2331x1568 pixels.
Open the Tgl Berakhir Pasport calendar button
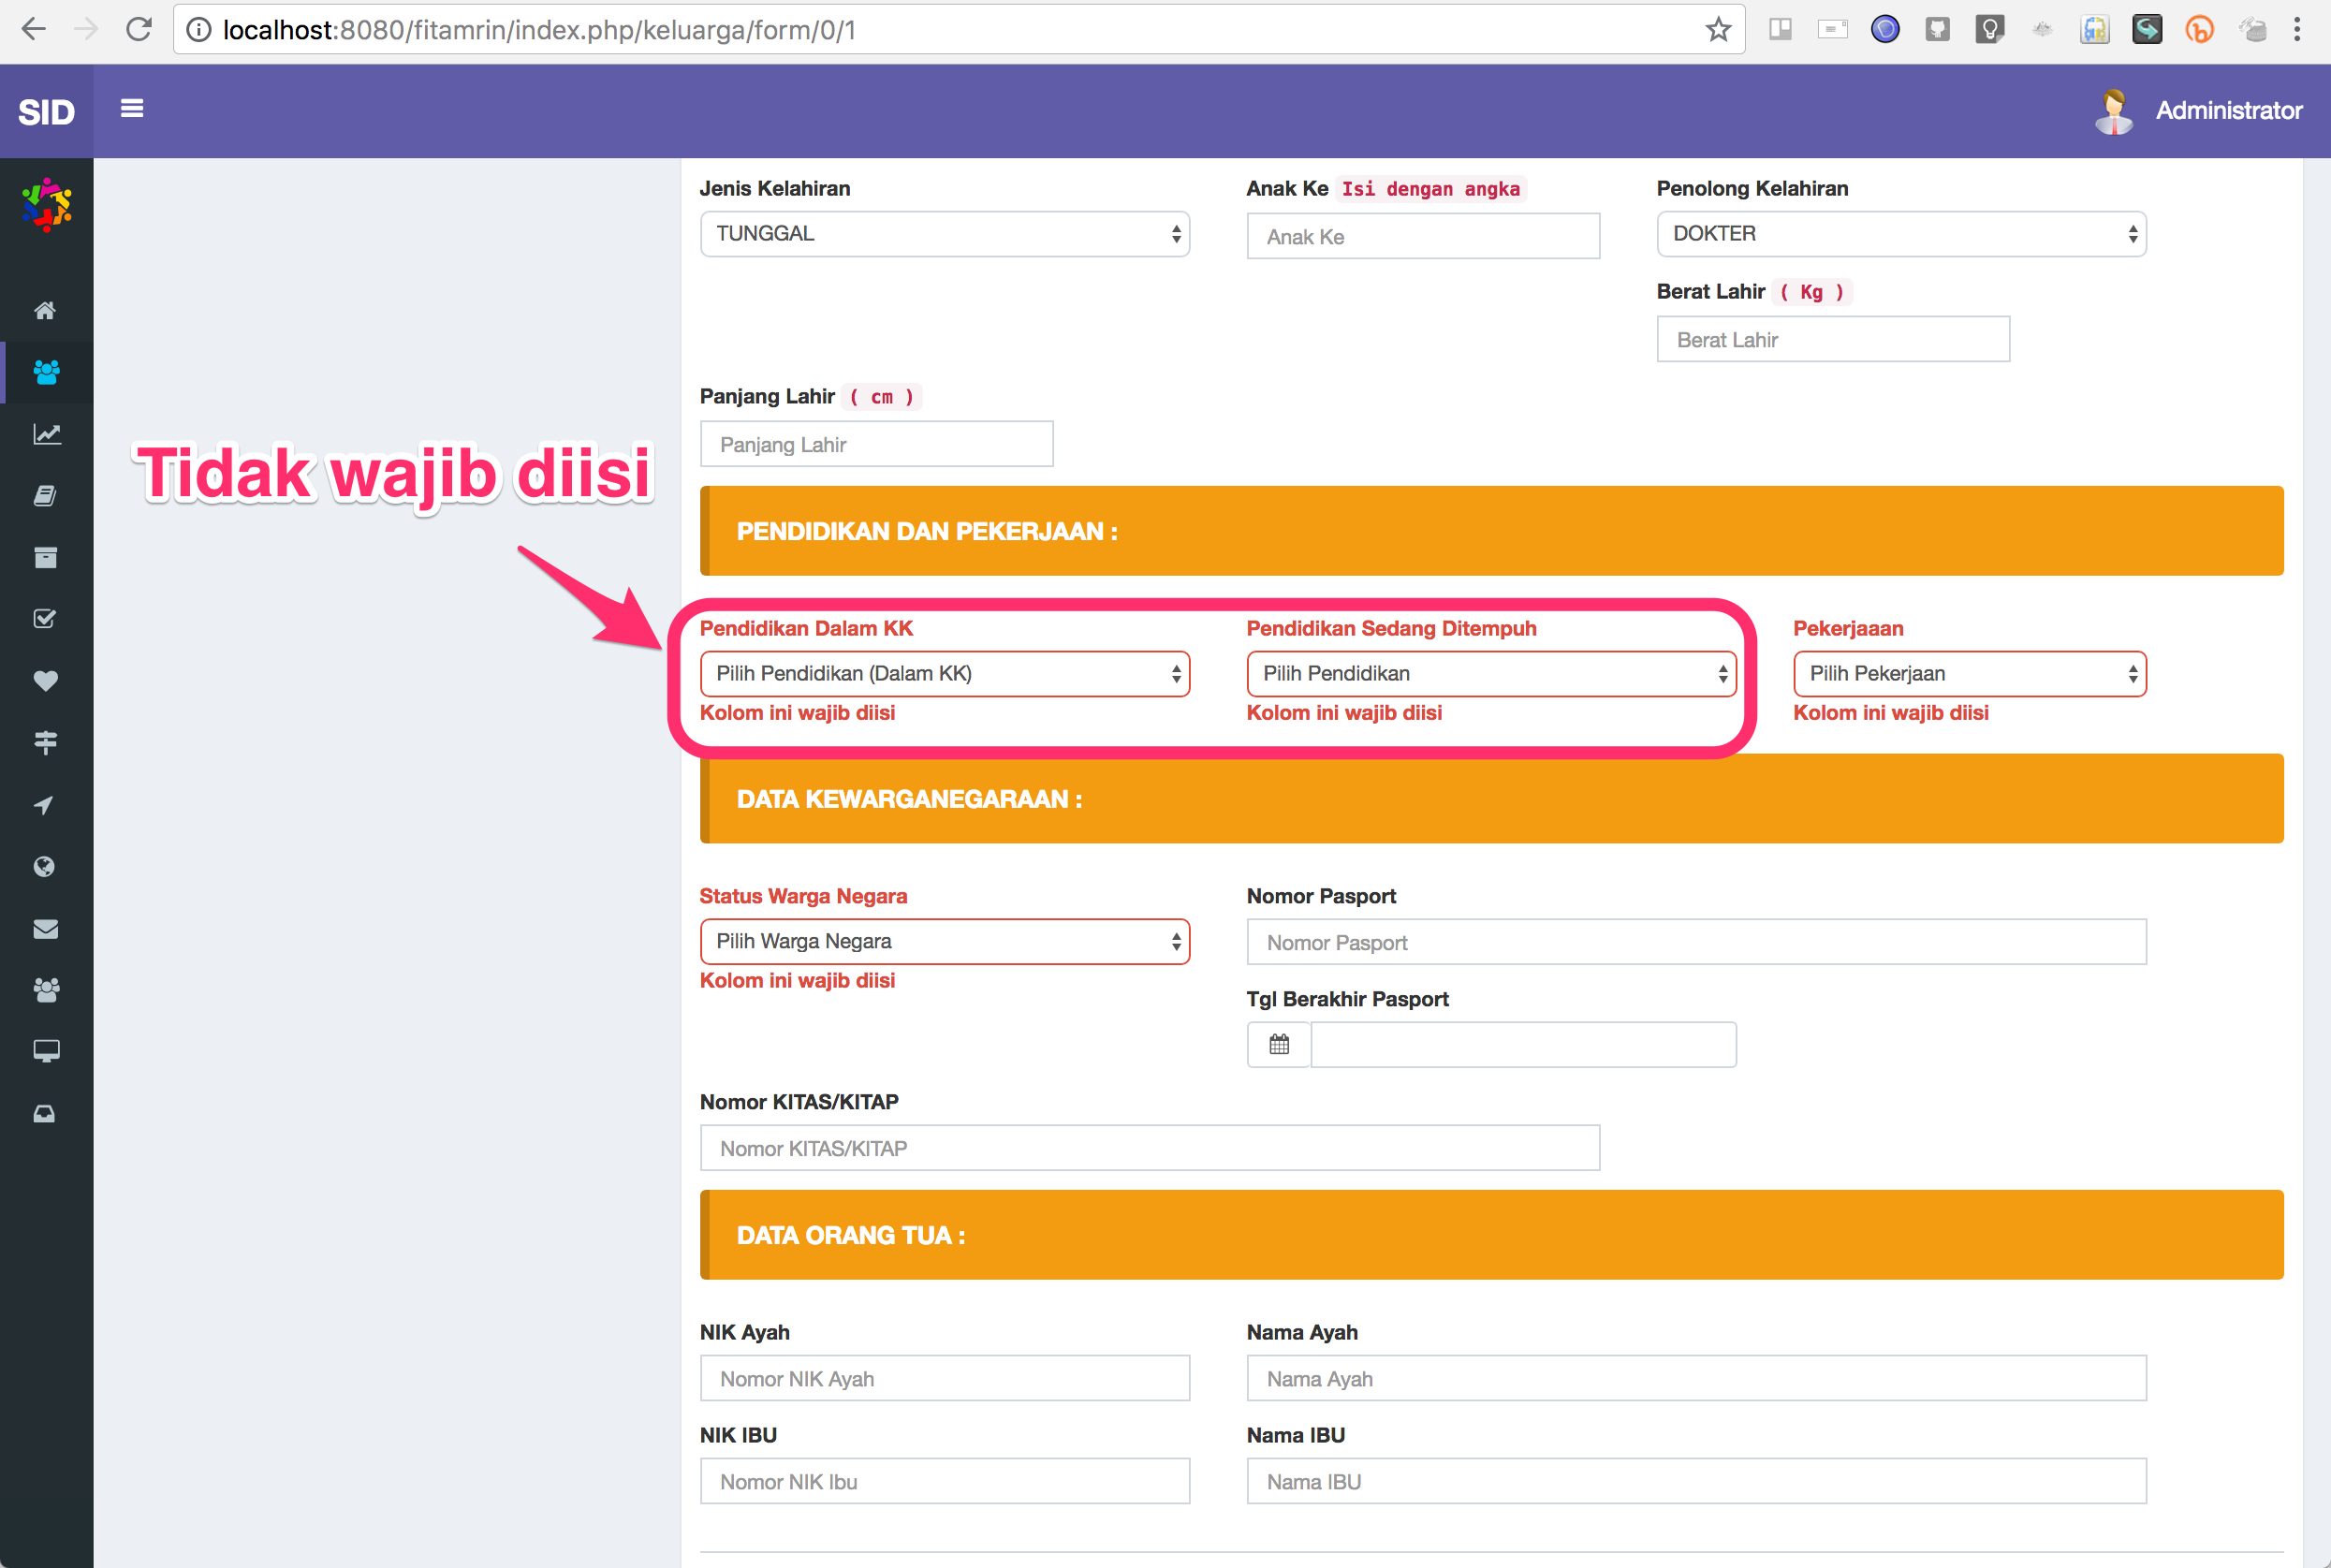pyautogui.click(x=1278, y=1043)
